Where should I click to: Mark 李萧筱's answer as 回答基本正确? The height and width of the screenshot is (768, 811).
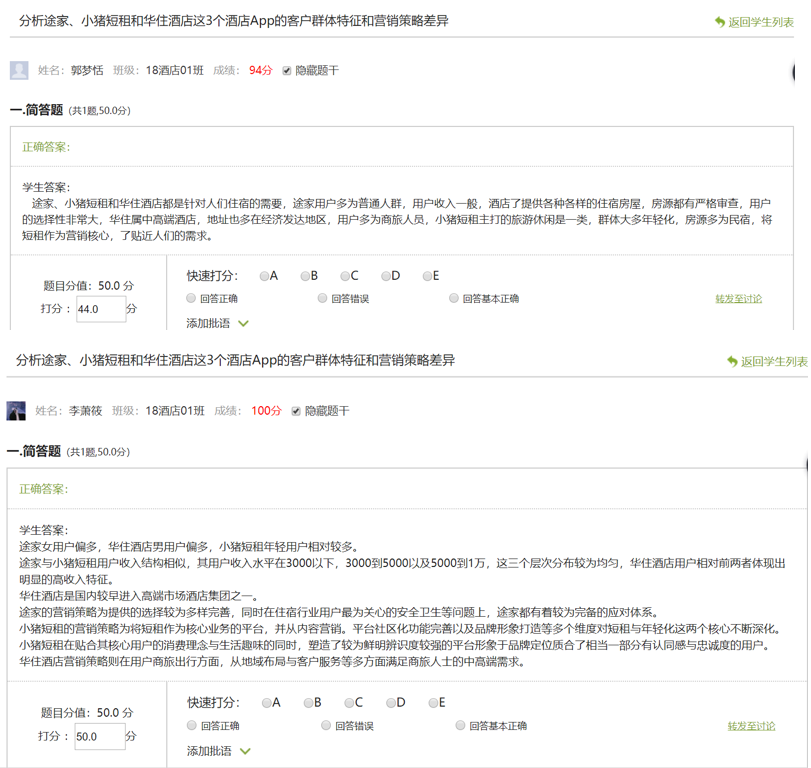tap(460, 725)
